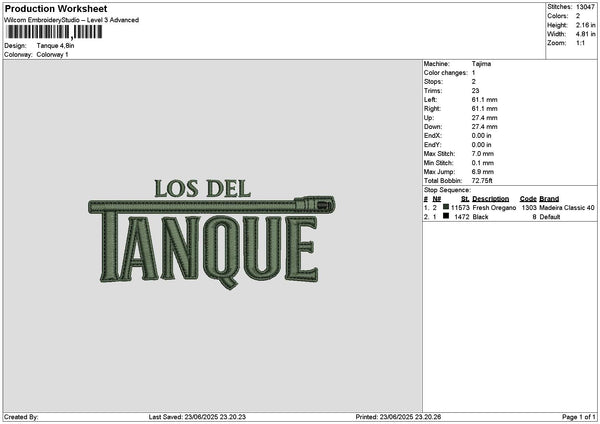Click the Down value '27.4 mm'

point(485,127)
